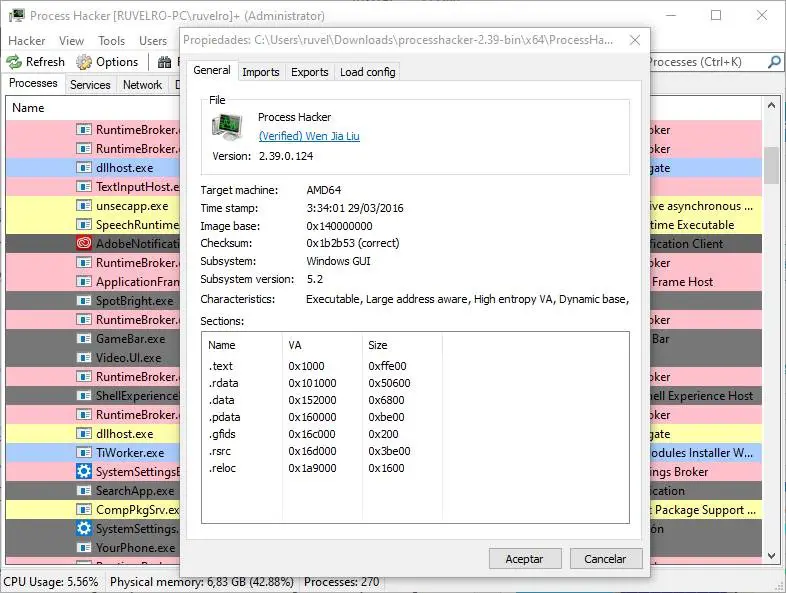786x593 pixels.
Task: Click the search magnifier icon
Action: [x=774, y=62]
